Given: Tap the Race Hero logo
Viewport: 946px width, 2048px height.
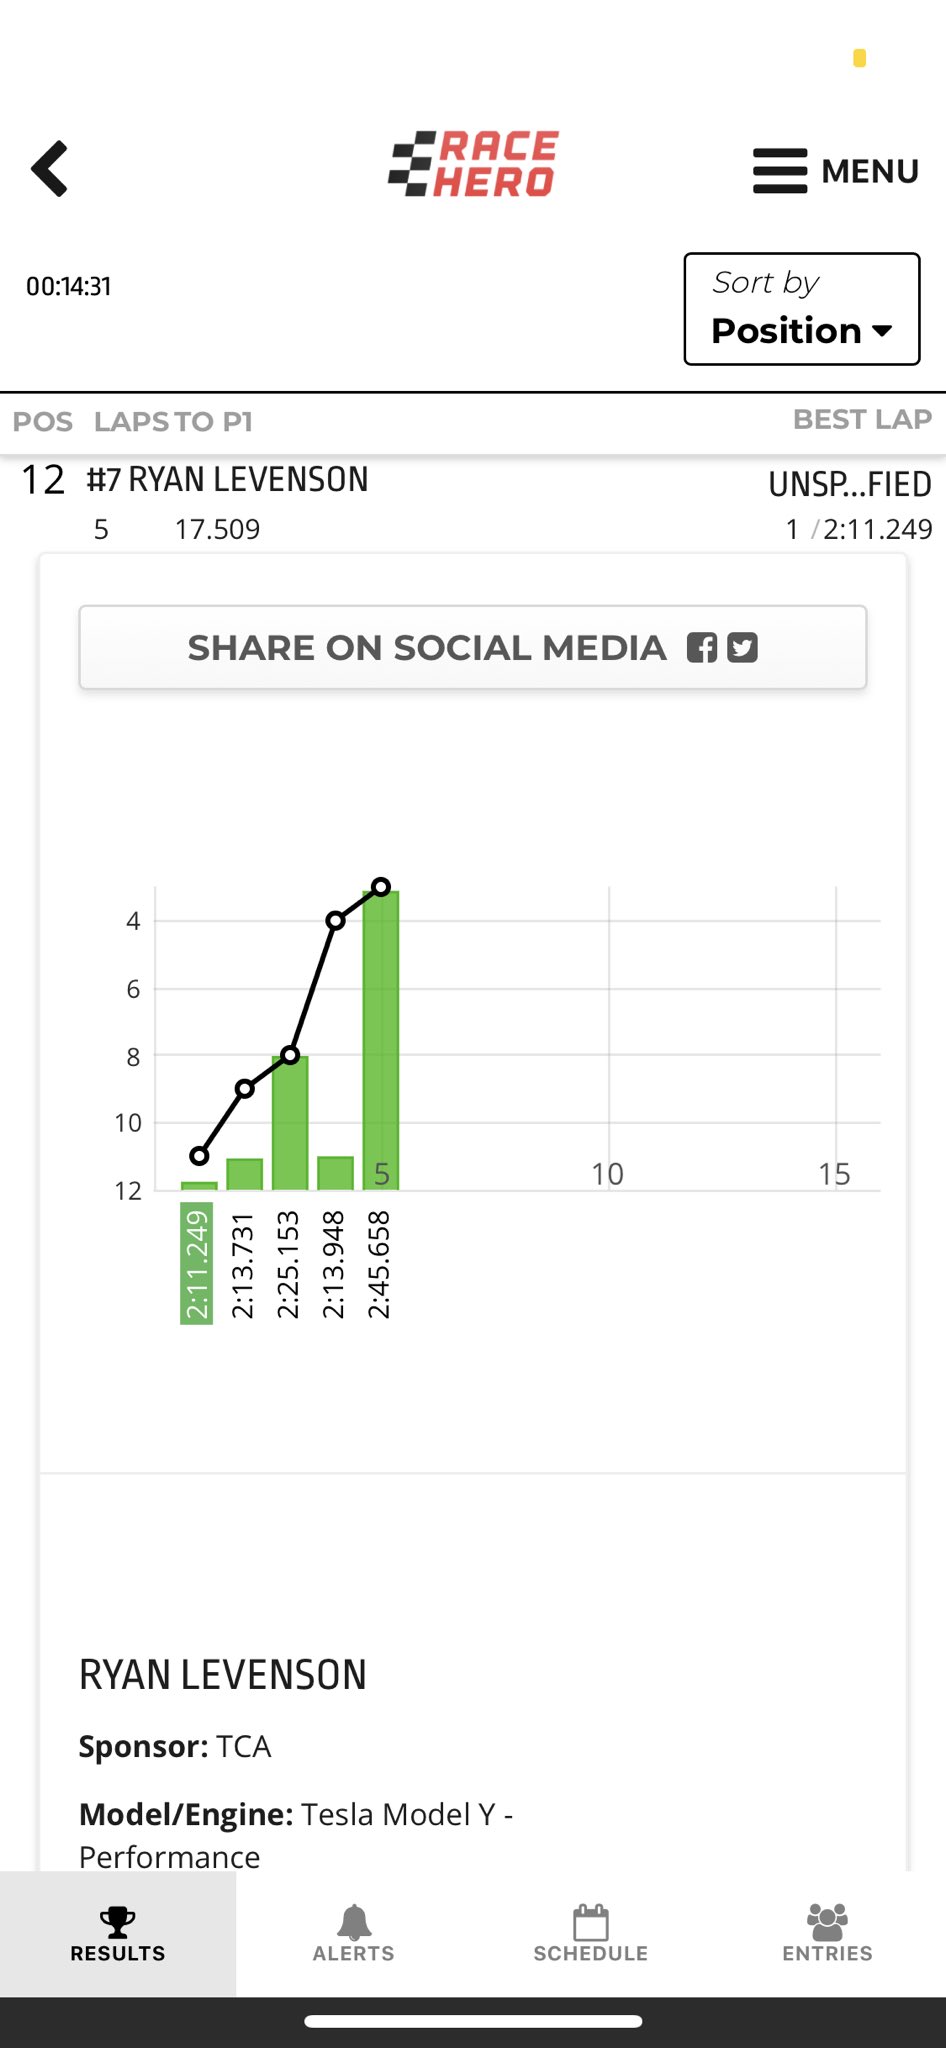Looking at the screenshot, I should pyautogui.click(x=473, y=164).
